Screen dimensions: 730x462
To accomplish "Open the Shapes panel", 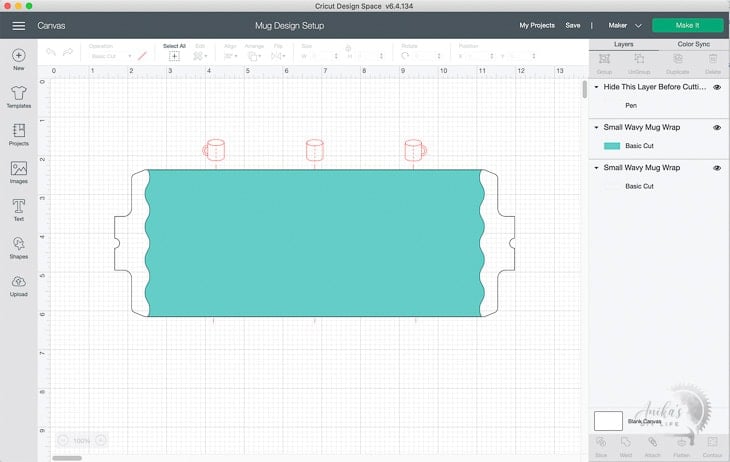I will pyautogui.click(x=19, y=247).
